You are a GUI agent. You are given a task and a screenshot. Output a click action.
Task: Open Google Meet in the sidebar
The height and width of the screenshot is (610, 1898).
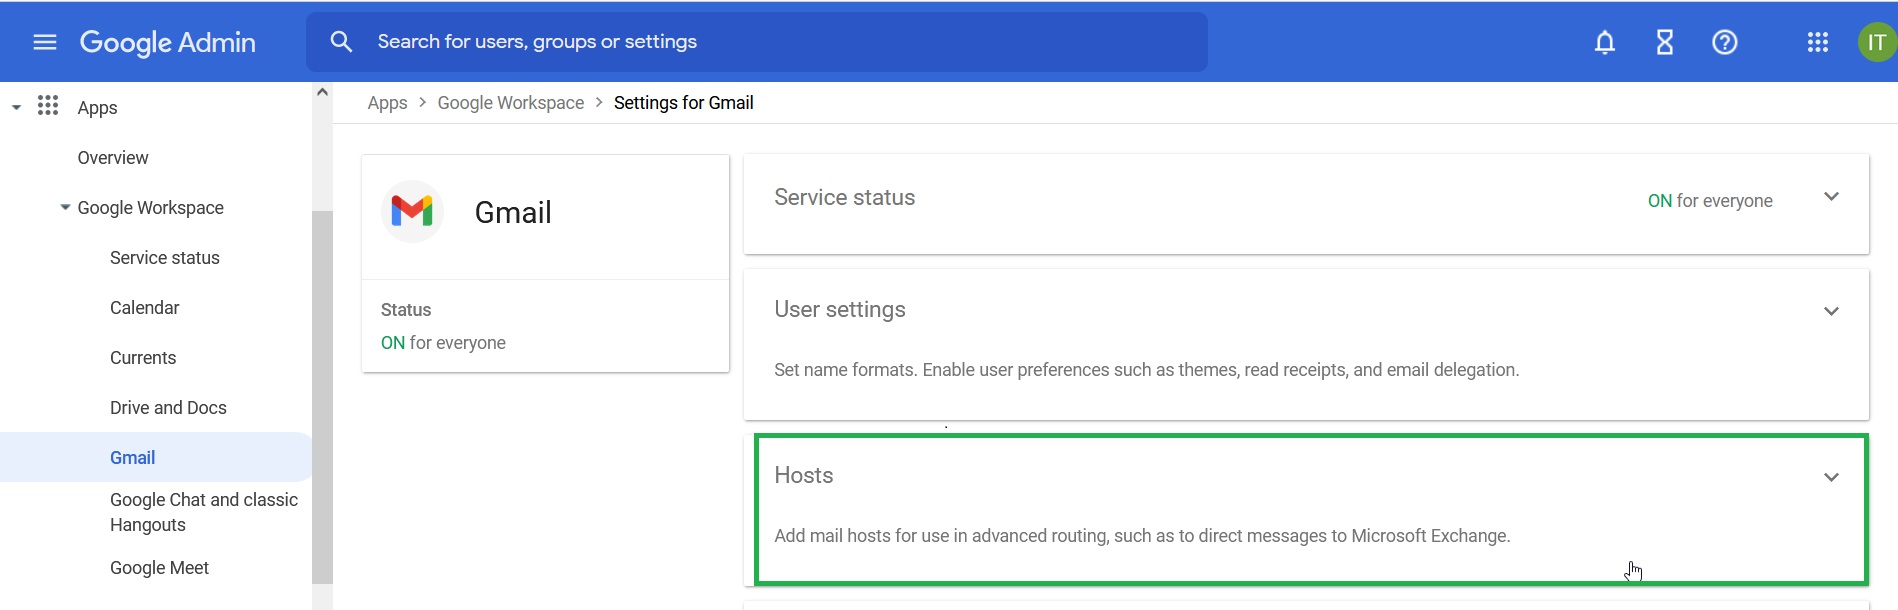coord(159,568)
